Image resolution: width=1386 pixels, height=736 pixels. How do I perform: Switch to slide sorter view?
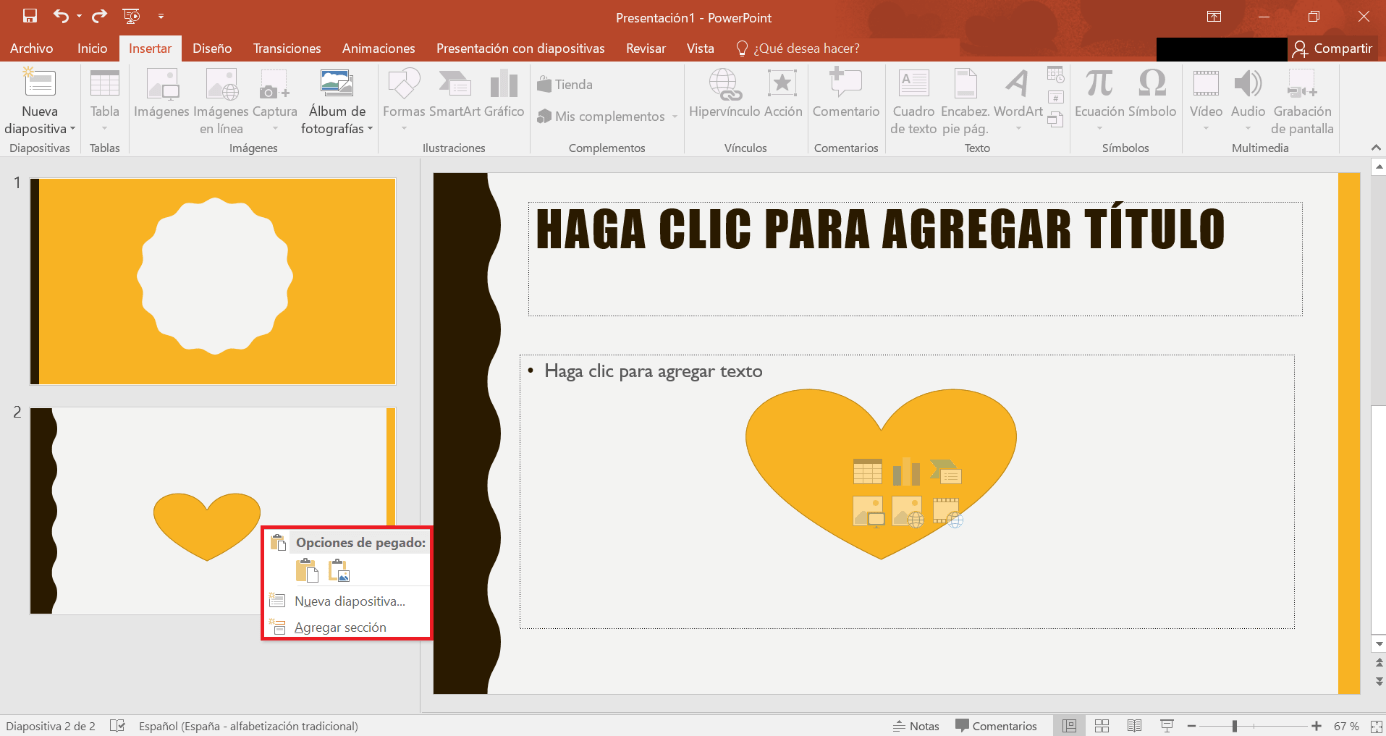(1102, 725)
